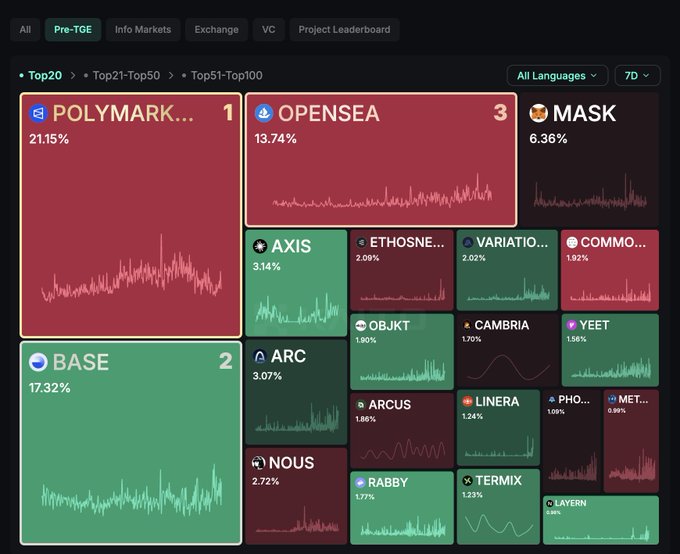Click the rank 2 badge on BASE
This screenshot has height=554, width=680.
point(226,361)
